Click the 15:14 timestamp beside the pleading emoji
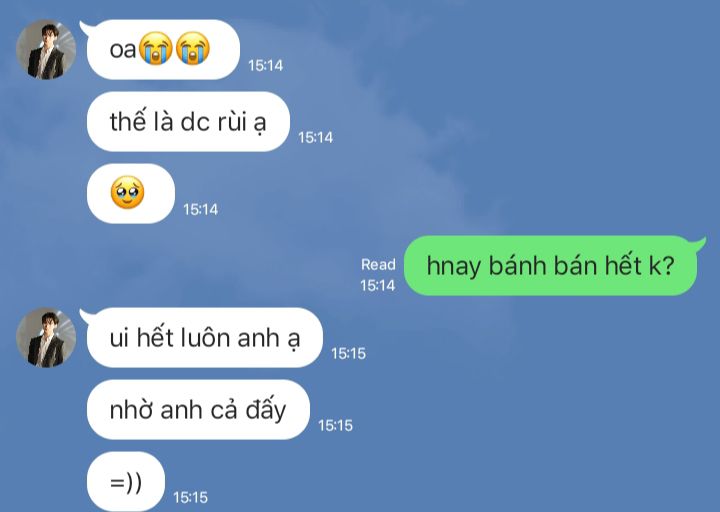The width and height of the screenshot is (720, 512). (201, 209)
